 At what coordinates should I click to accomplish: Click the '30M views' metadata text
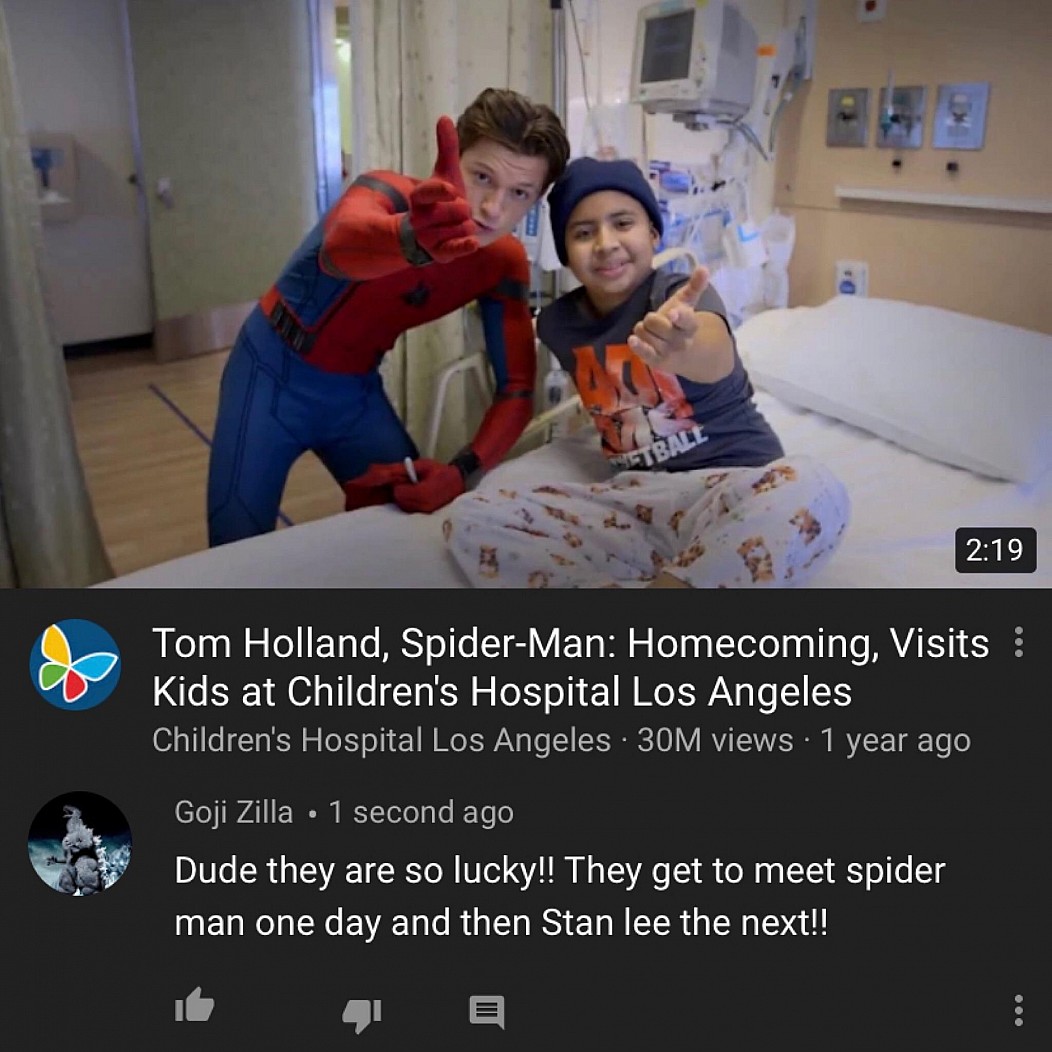pyautogui.click(x=715, y=740)
